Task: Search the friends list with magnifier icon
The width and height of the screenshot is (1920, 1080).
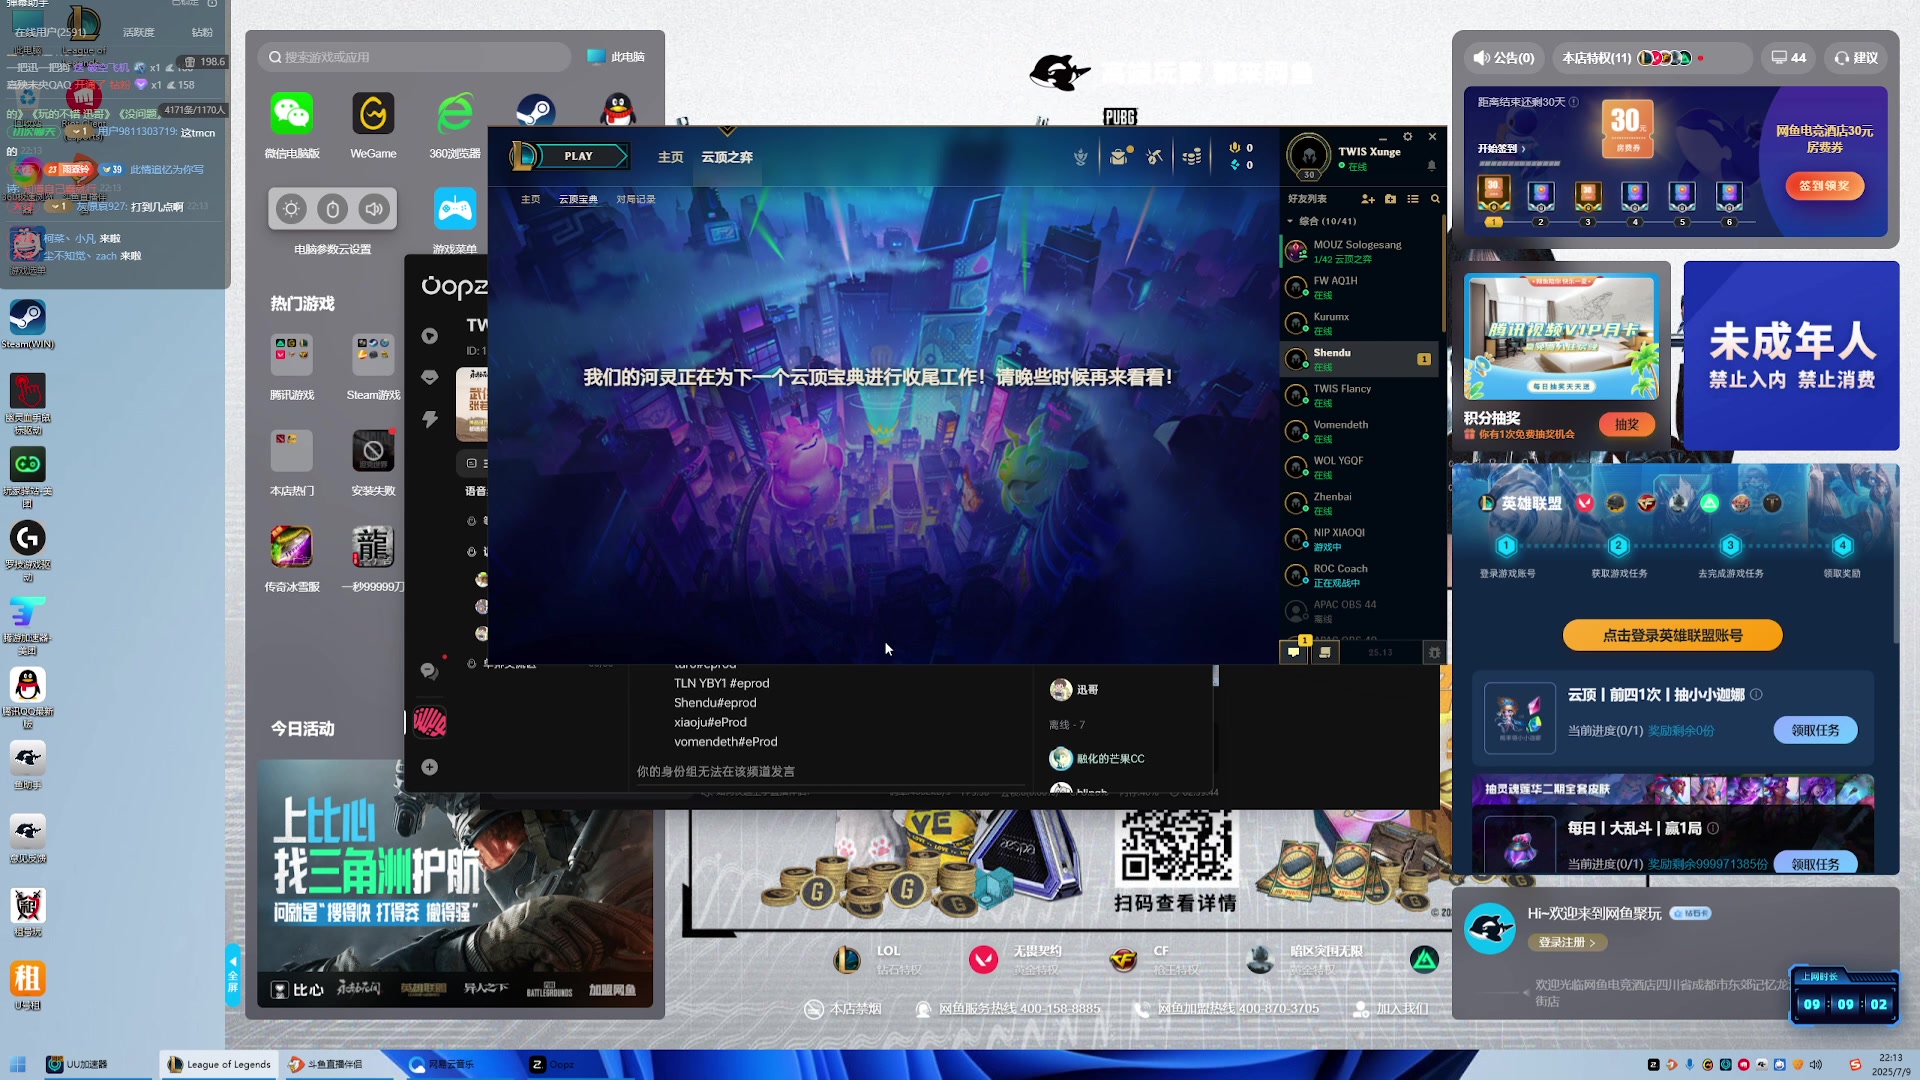Action: 1435,199
